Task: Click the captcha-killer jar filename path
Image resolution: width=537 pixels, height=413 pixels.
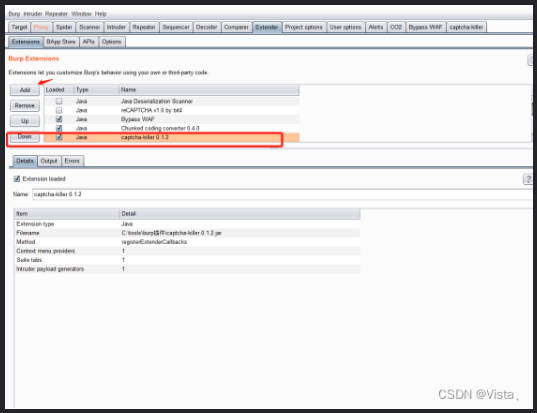Action: tap(171, 233)
